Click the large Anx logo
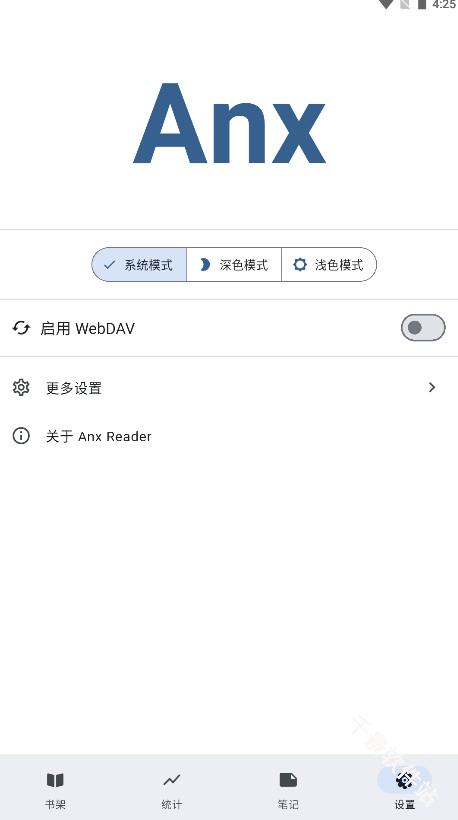Screen dimensions: 458x820 (229, 124)
